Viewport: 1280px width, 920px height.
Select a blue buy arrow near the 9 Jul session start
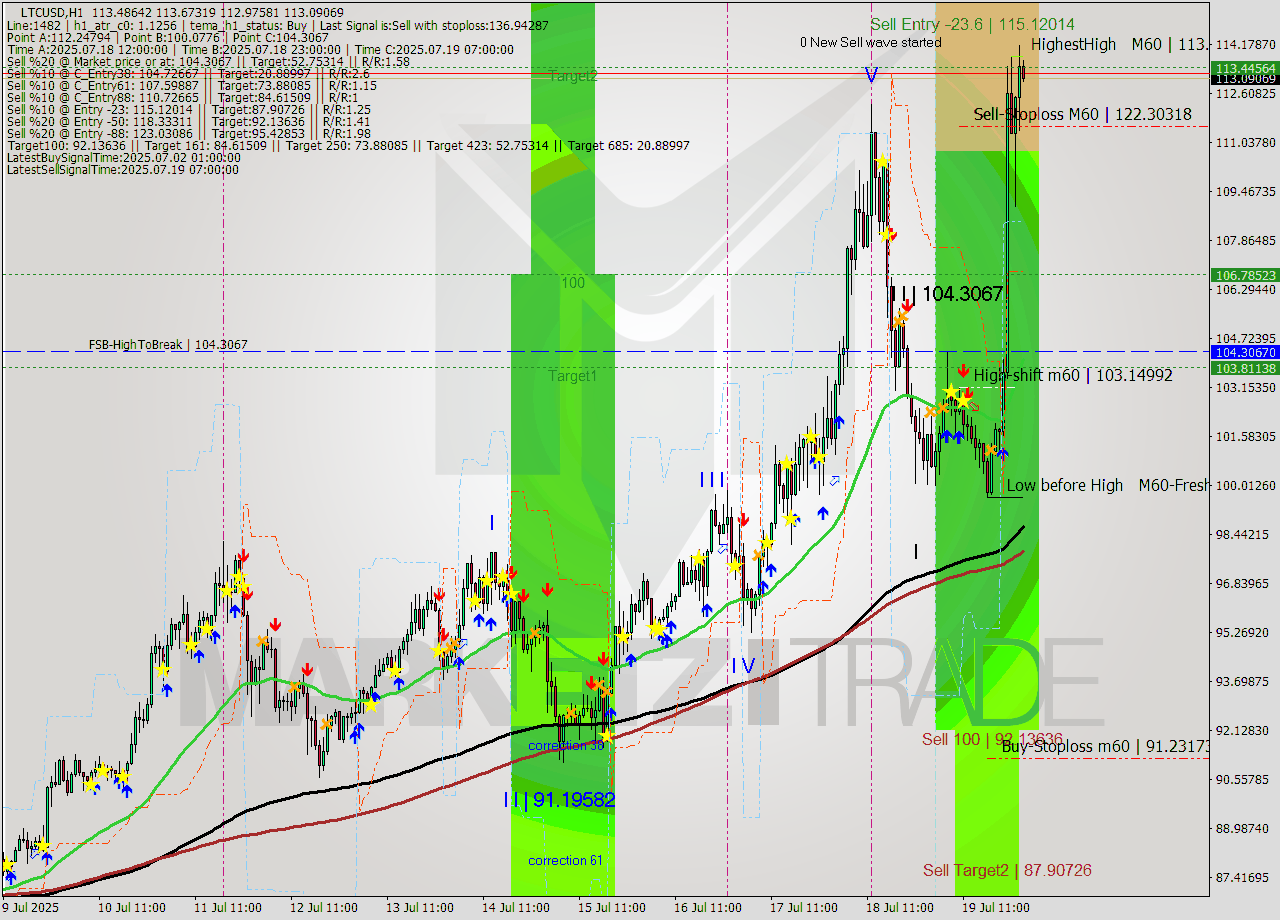pyautogui.click(x=12, y=878)
